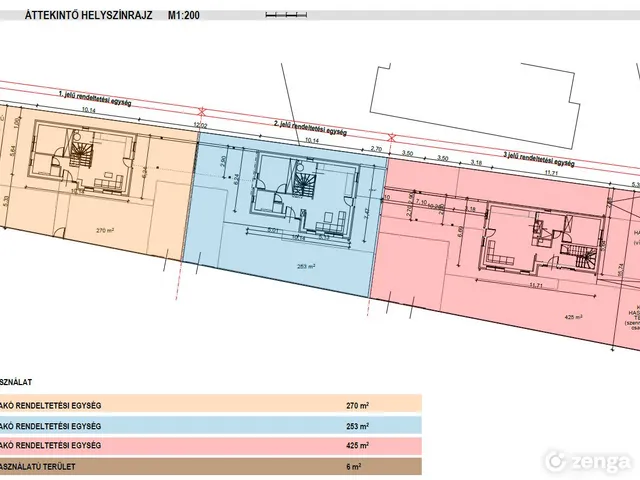Click the blue legend bar
Viewport: 640px width, 480px height.
211,426
